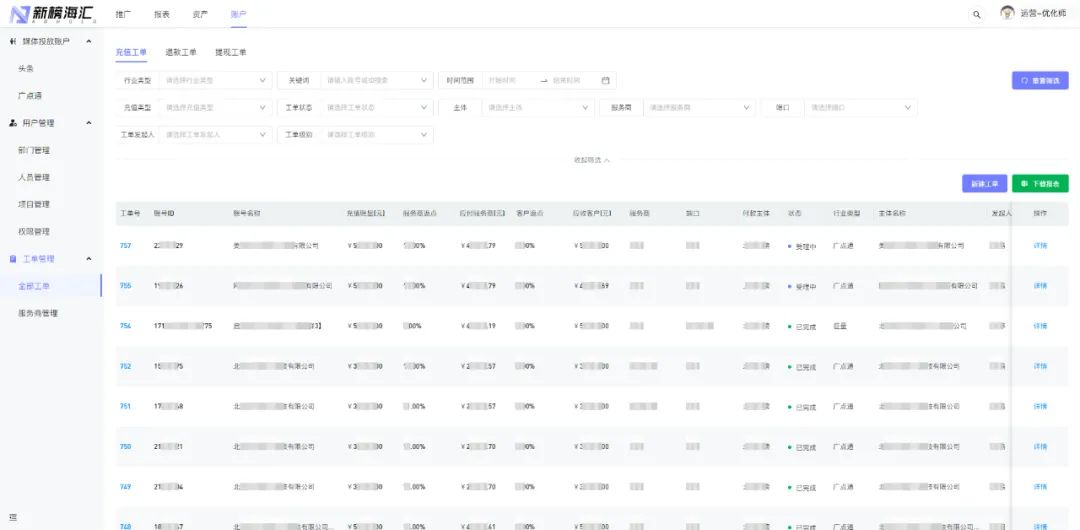Open work order 750 link
This screenshot has width=1080, height=530.
tap(125, 447)
